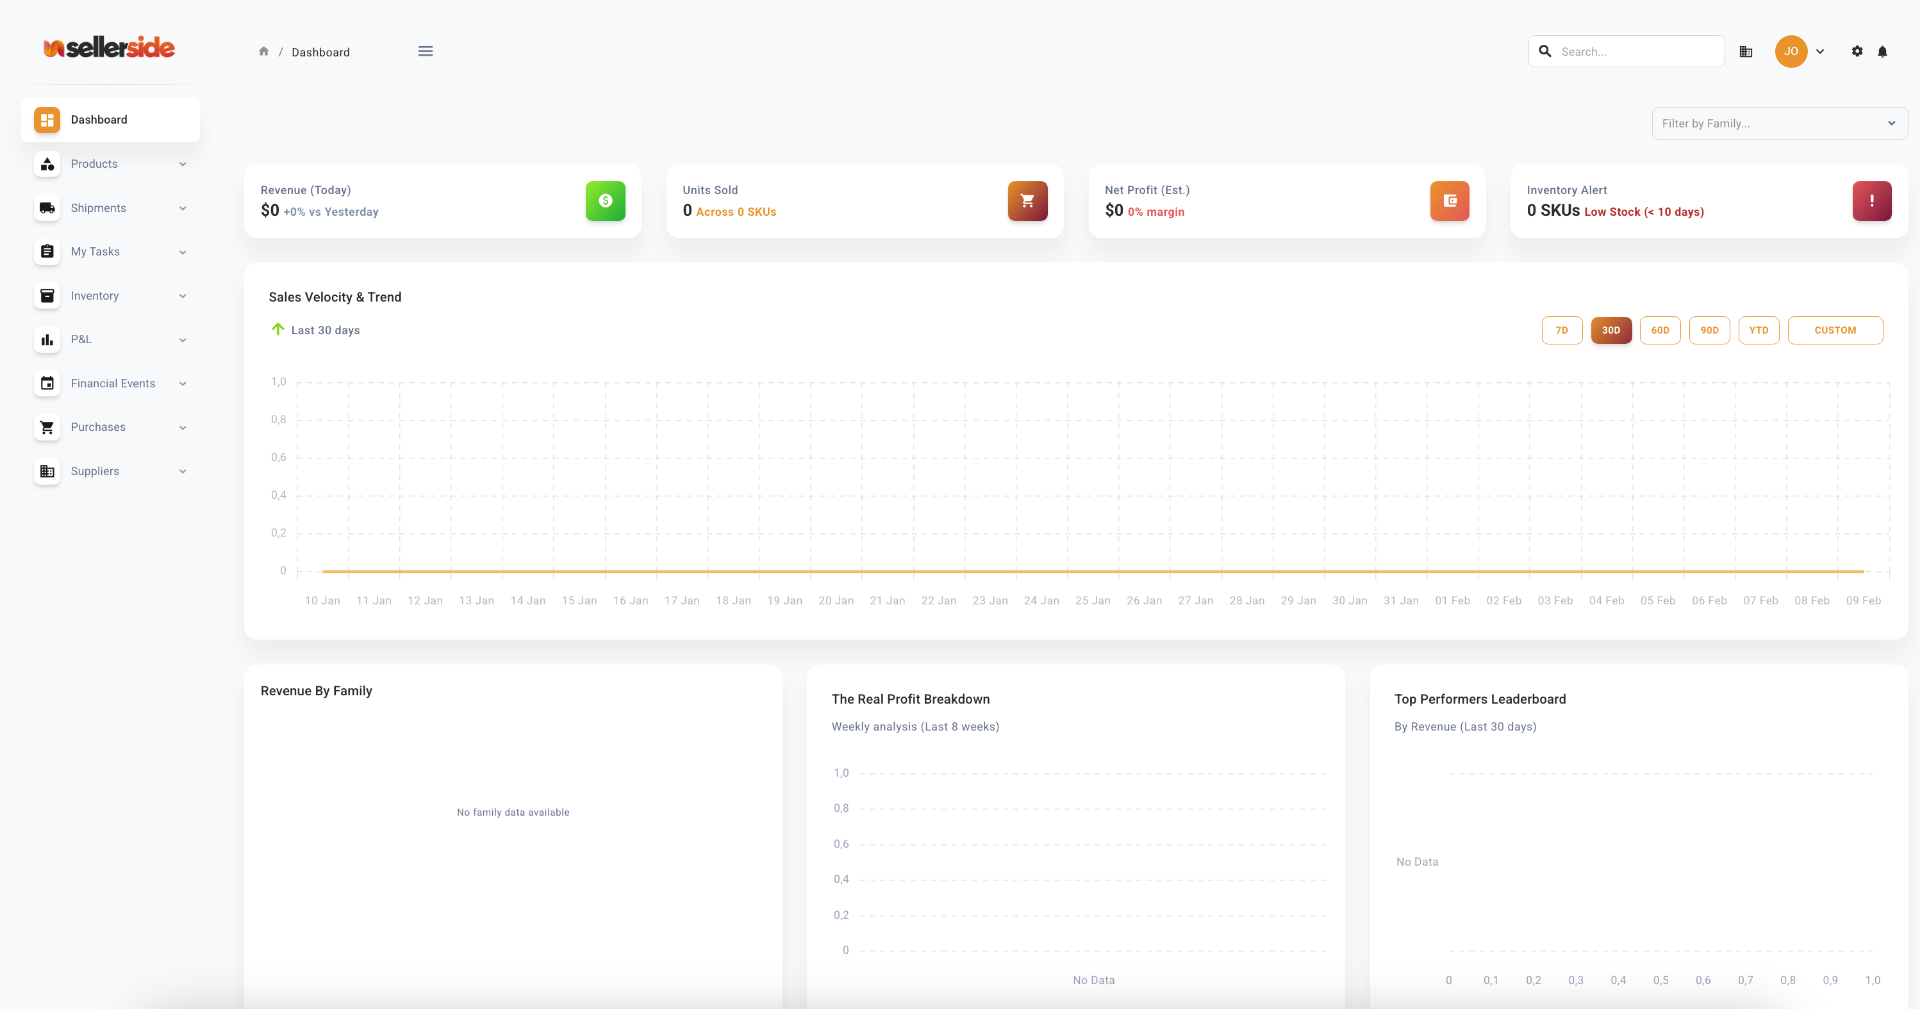1920x1009 pixels.
Task: Open the Filter by Family dropdown
Action: pyautogui.click(x=1779, y=123)
